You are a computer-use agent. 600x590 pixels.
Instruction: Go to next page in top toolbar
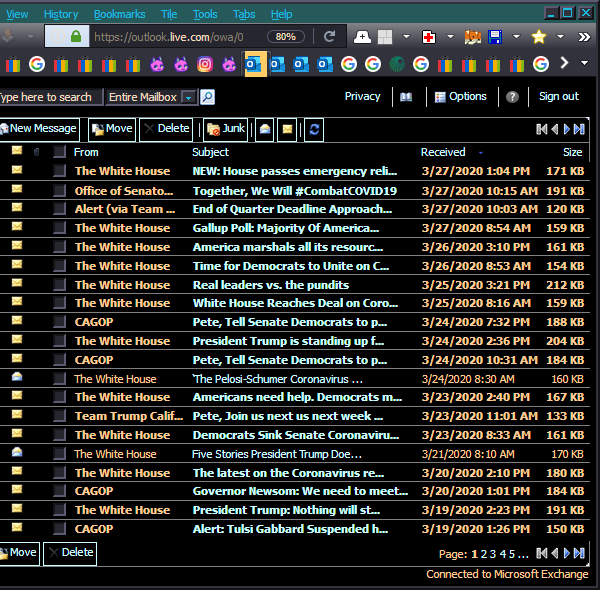coord(567,129)
